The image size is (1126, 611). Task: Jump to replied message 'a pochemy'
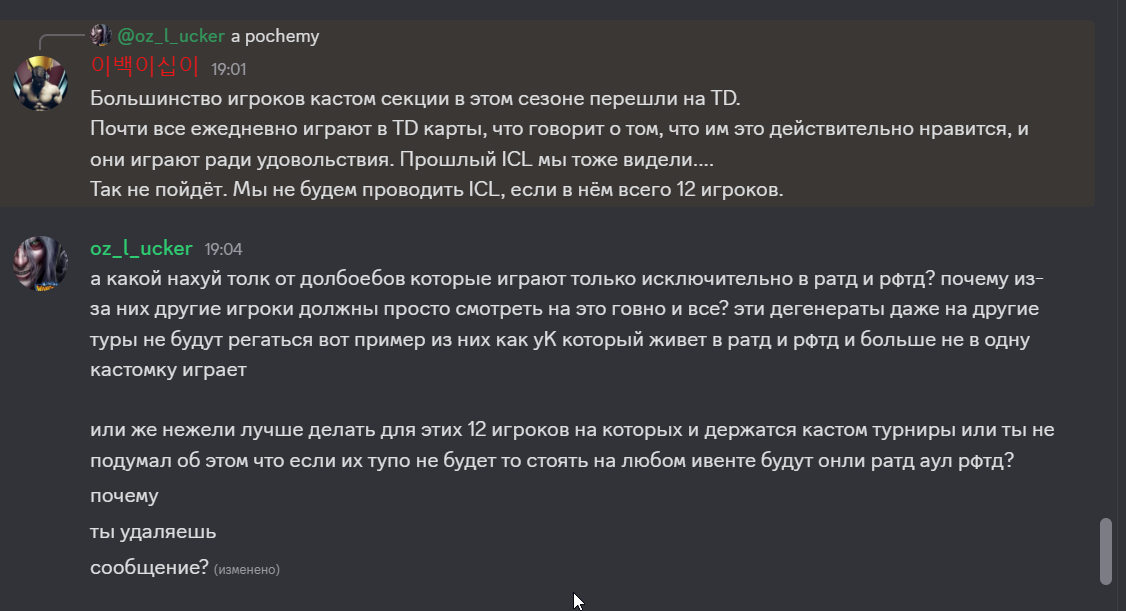[x=275, y=36]
